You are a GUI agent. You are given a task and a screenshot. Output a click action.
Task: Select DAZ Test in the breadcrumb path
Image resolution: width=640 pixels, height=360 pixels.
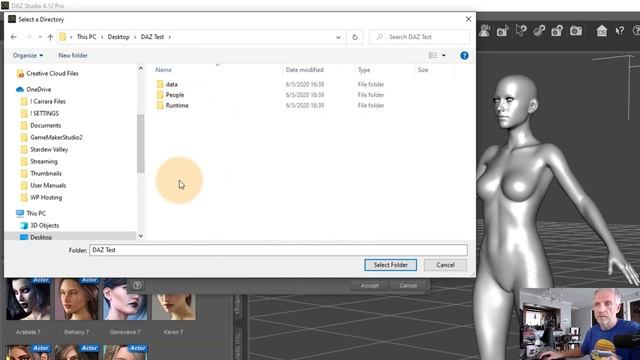click(152, 37)
